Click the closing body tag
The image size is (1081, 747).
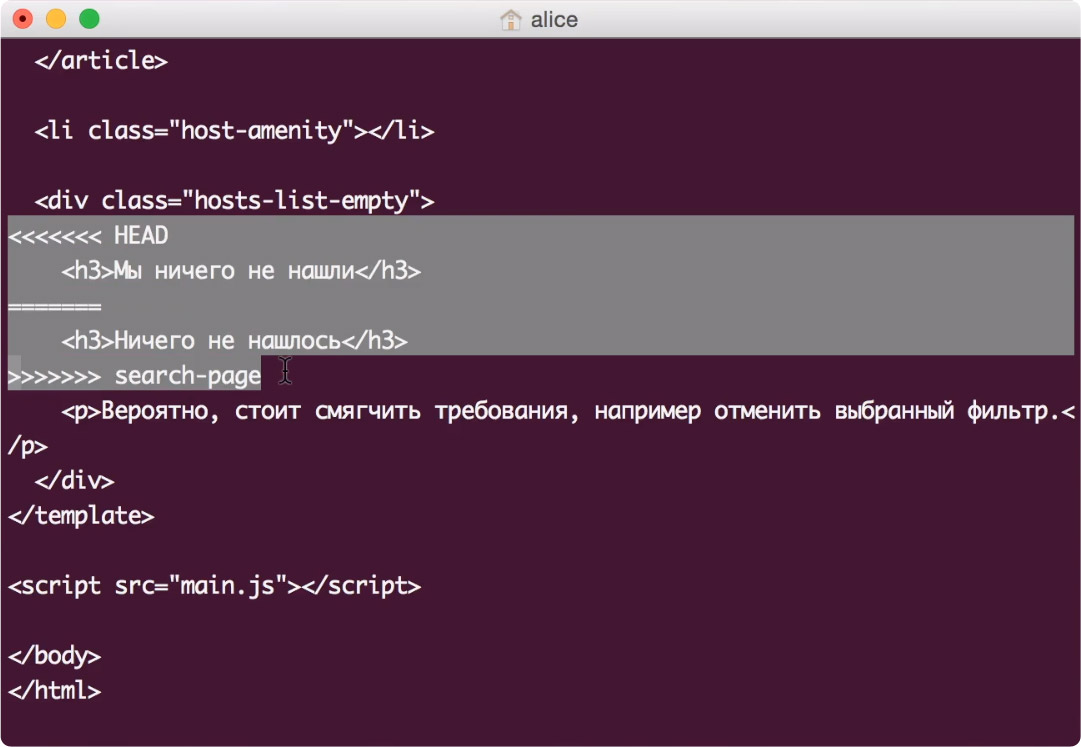tap(54, 656)
